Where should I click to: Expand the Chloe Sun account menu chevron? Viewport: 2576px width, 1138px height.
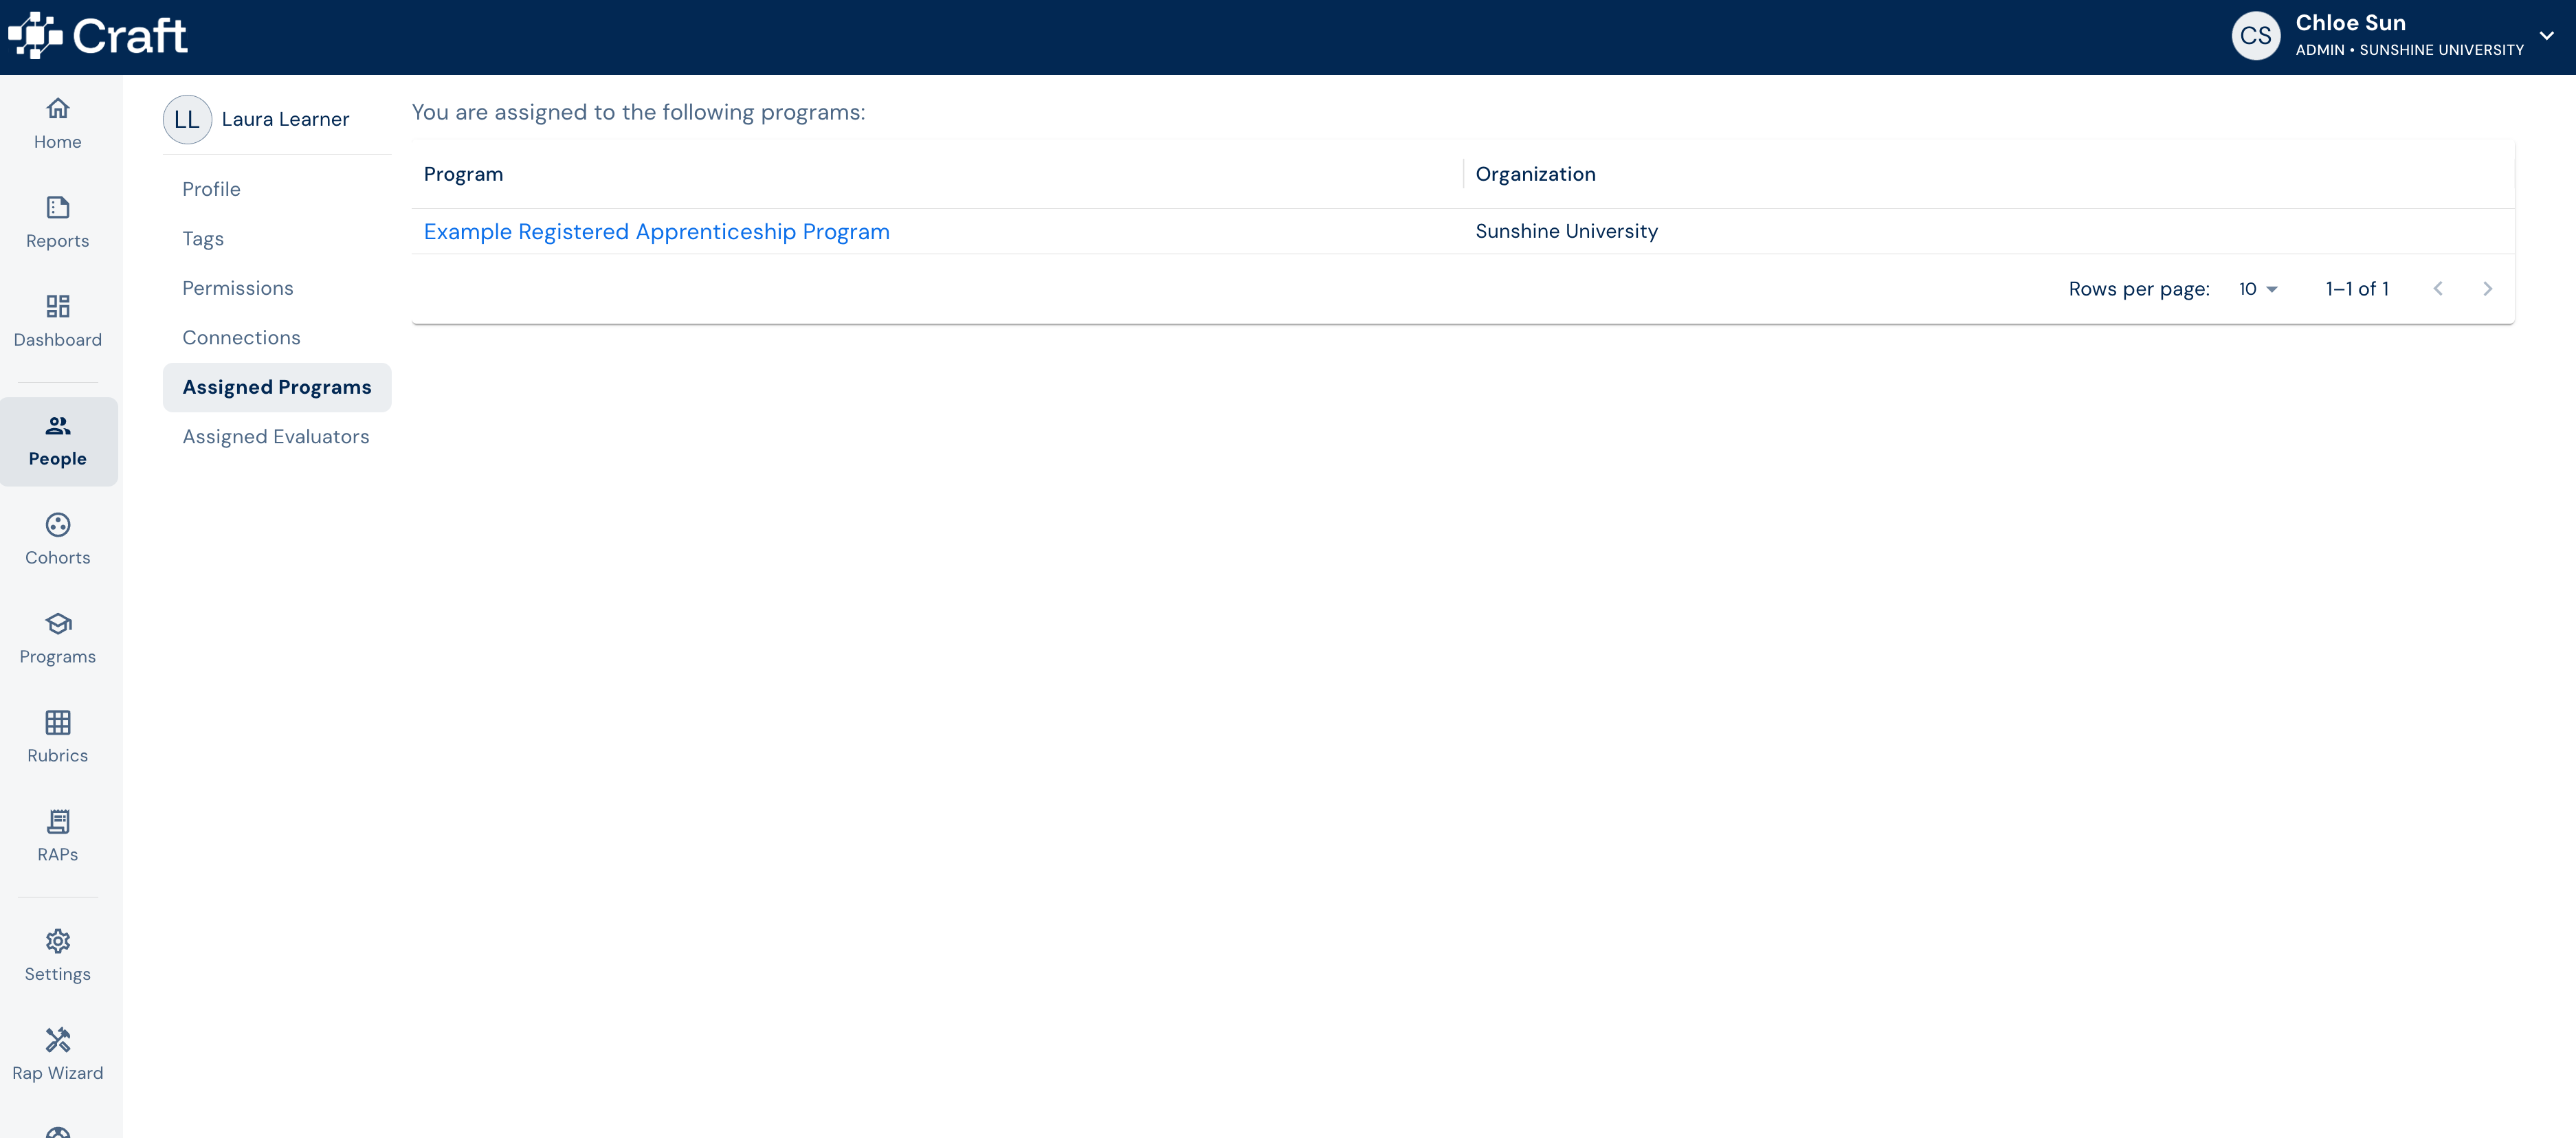click(x=2547, y=36)
